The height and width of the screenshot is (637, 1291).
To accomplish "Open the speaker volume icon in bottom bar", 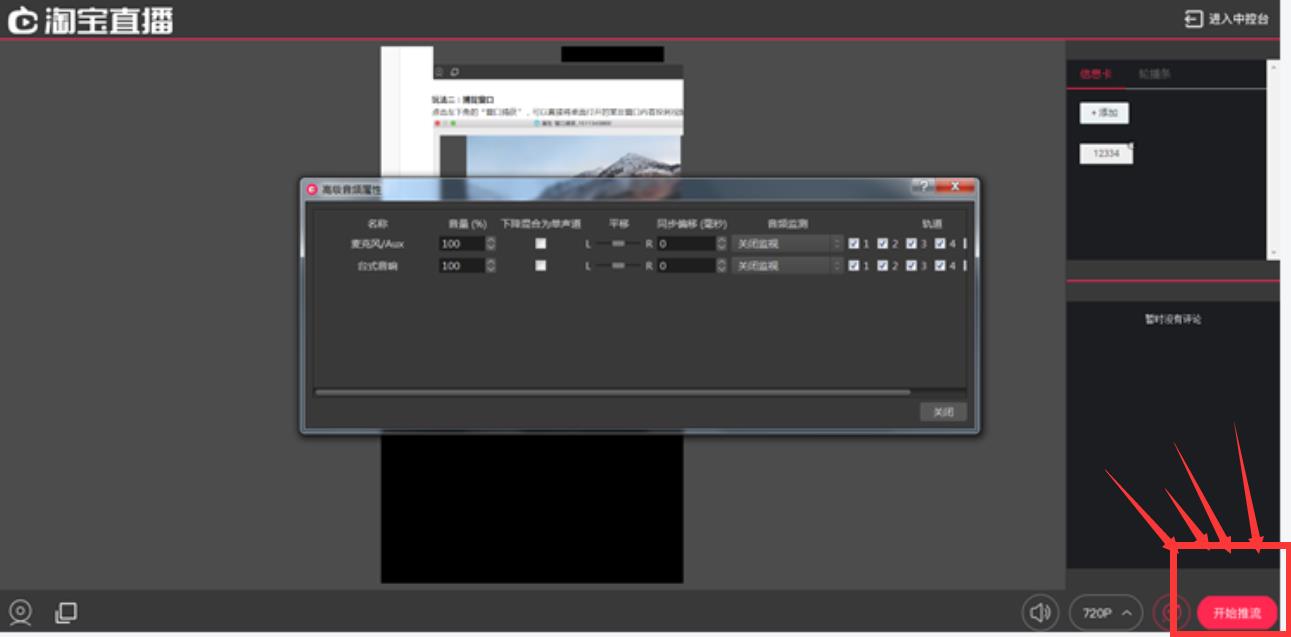I will click(1041, 612).
